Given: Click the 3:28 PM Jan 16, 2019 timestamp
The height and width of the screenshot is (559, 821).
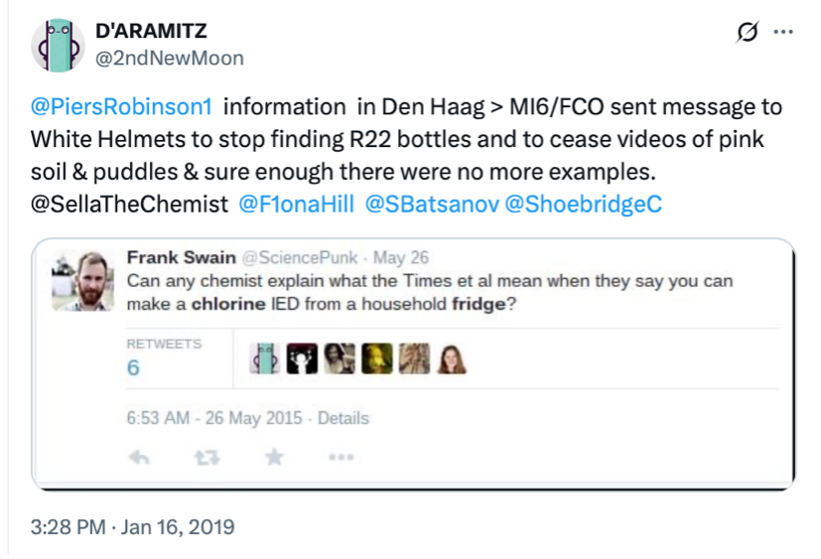Looking at the screenshot, I should (x=133, y=525).
